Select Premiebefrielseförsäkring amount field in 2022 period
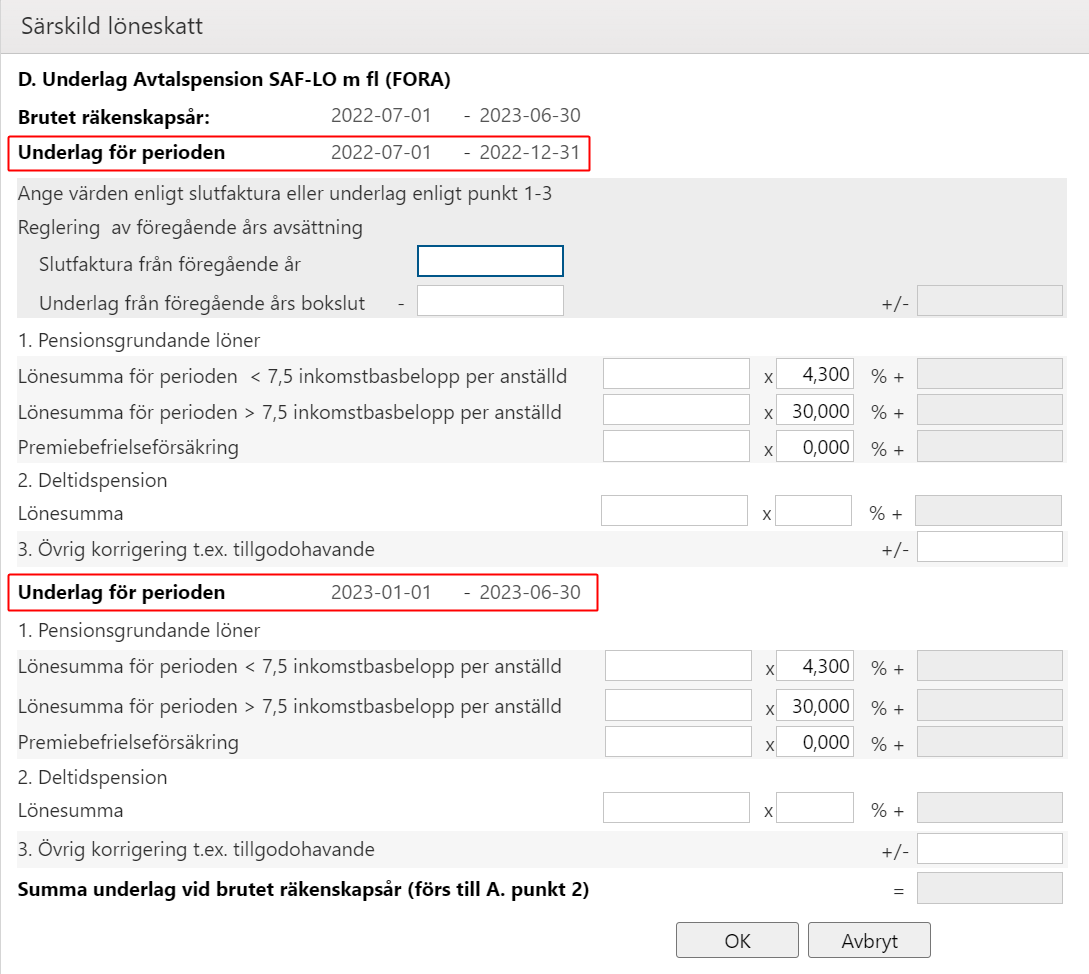This screenshot has height=974, width=1089. [x=676, y=446]
